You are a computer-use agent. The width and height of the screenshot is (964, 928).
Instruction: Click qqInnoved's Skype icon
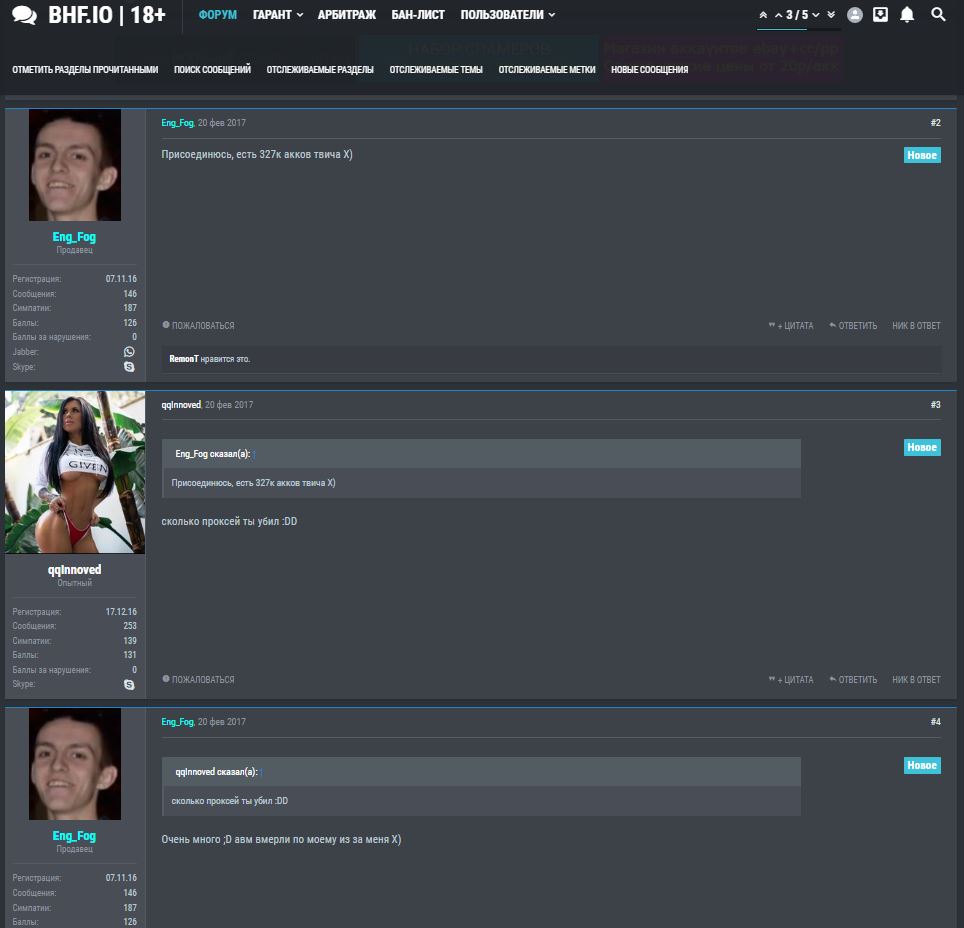(x=129, y=685)
